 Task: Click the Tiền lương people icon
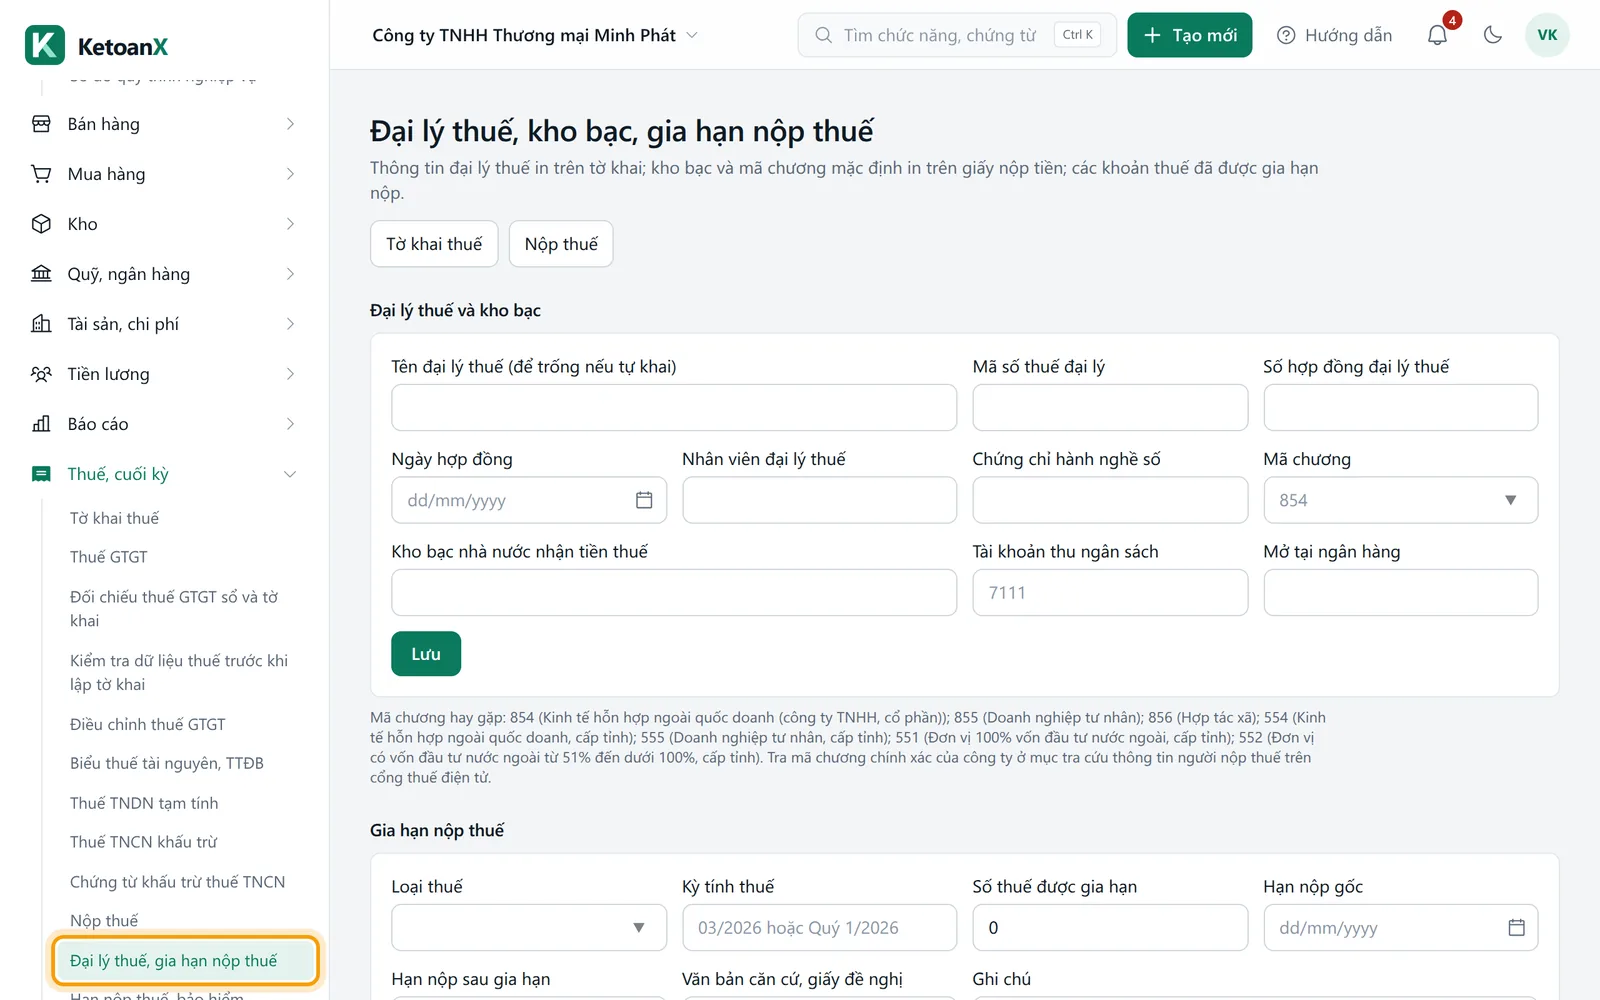tap(41, 374)
